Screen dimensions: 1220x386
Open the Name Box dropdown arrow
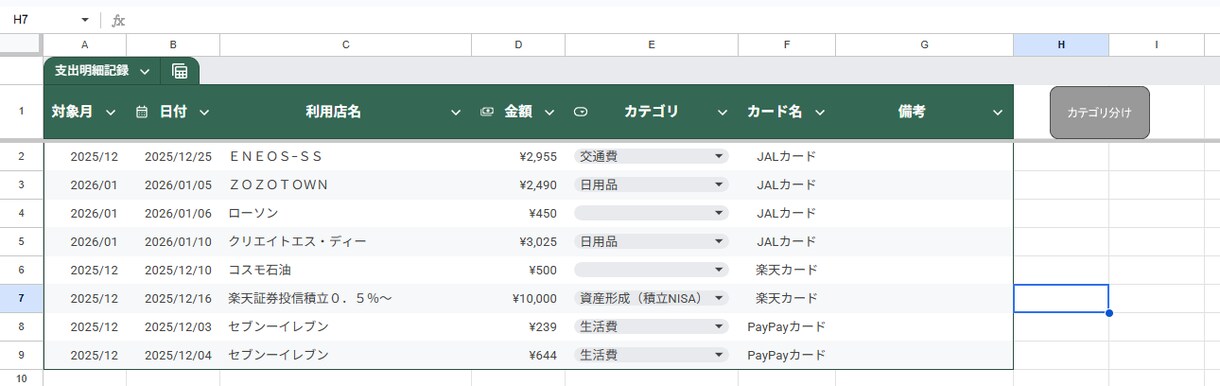tap(84, 20)
